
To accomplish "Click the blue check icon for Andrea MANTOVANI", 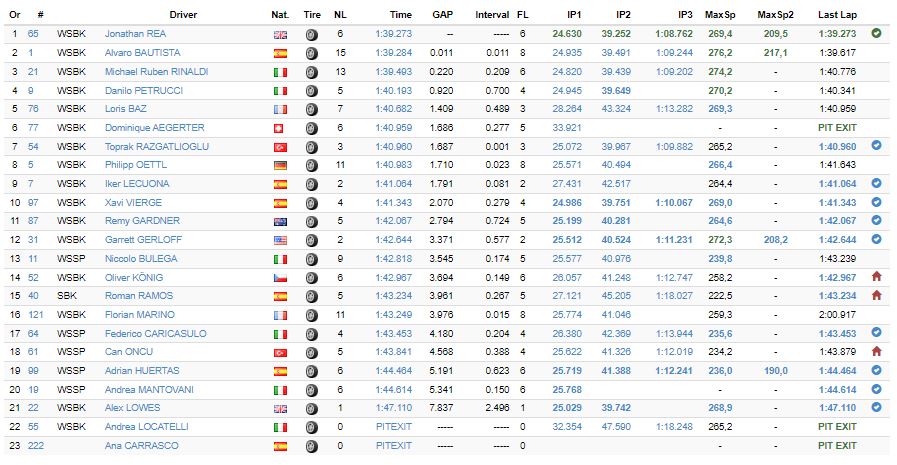I will (876, 389).
